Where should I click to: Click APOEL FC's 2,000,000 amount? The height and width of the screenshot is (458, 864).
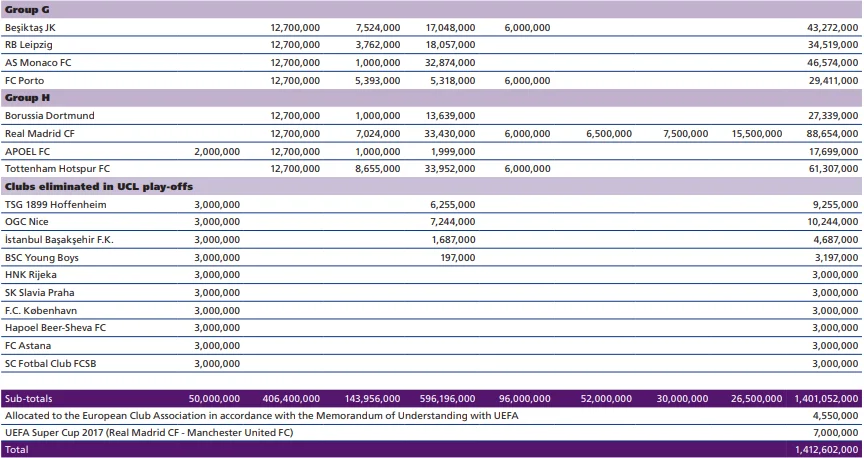pos(216,152)
